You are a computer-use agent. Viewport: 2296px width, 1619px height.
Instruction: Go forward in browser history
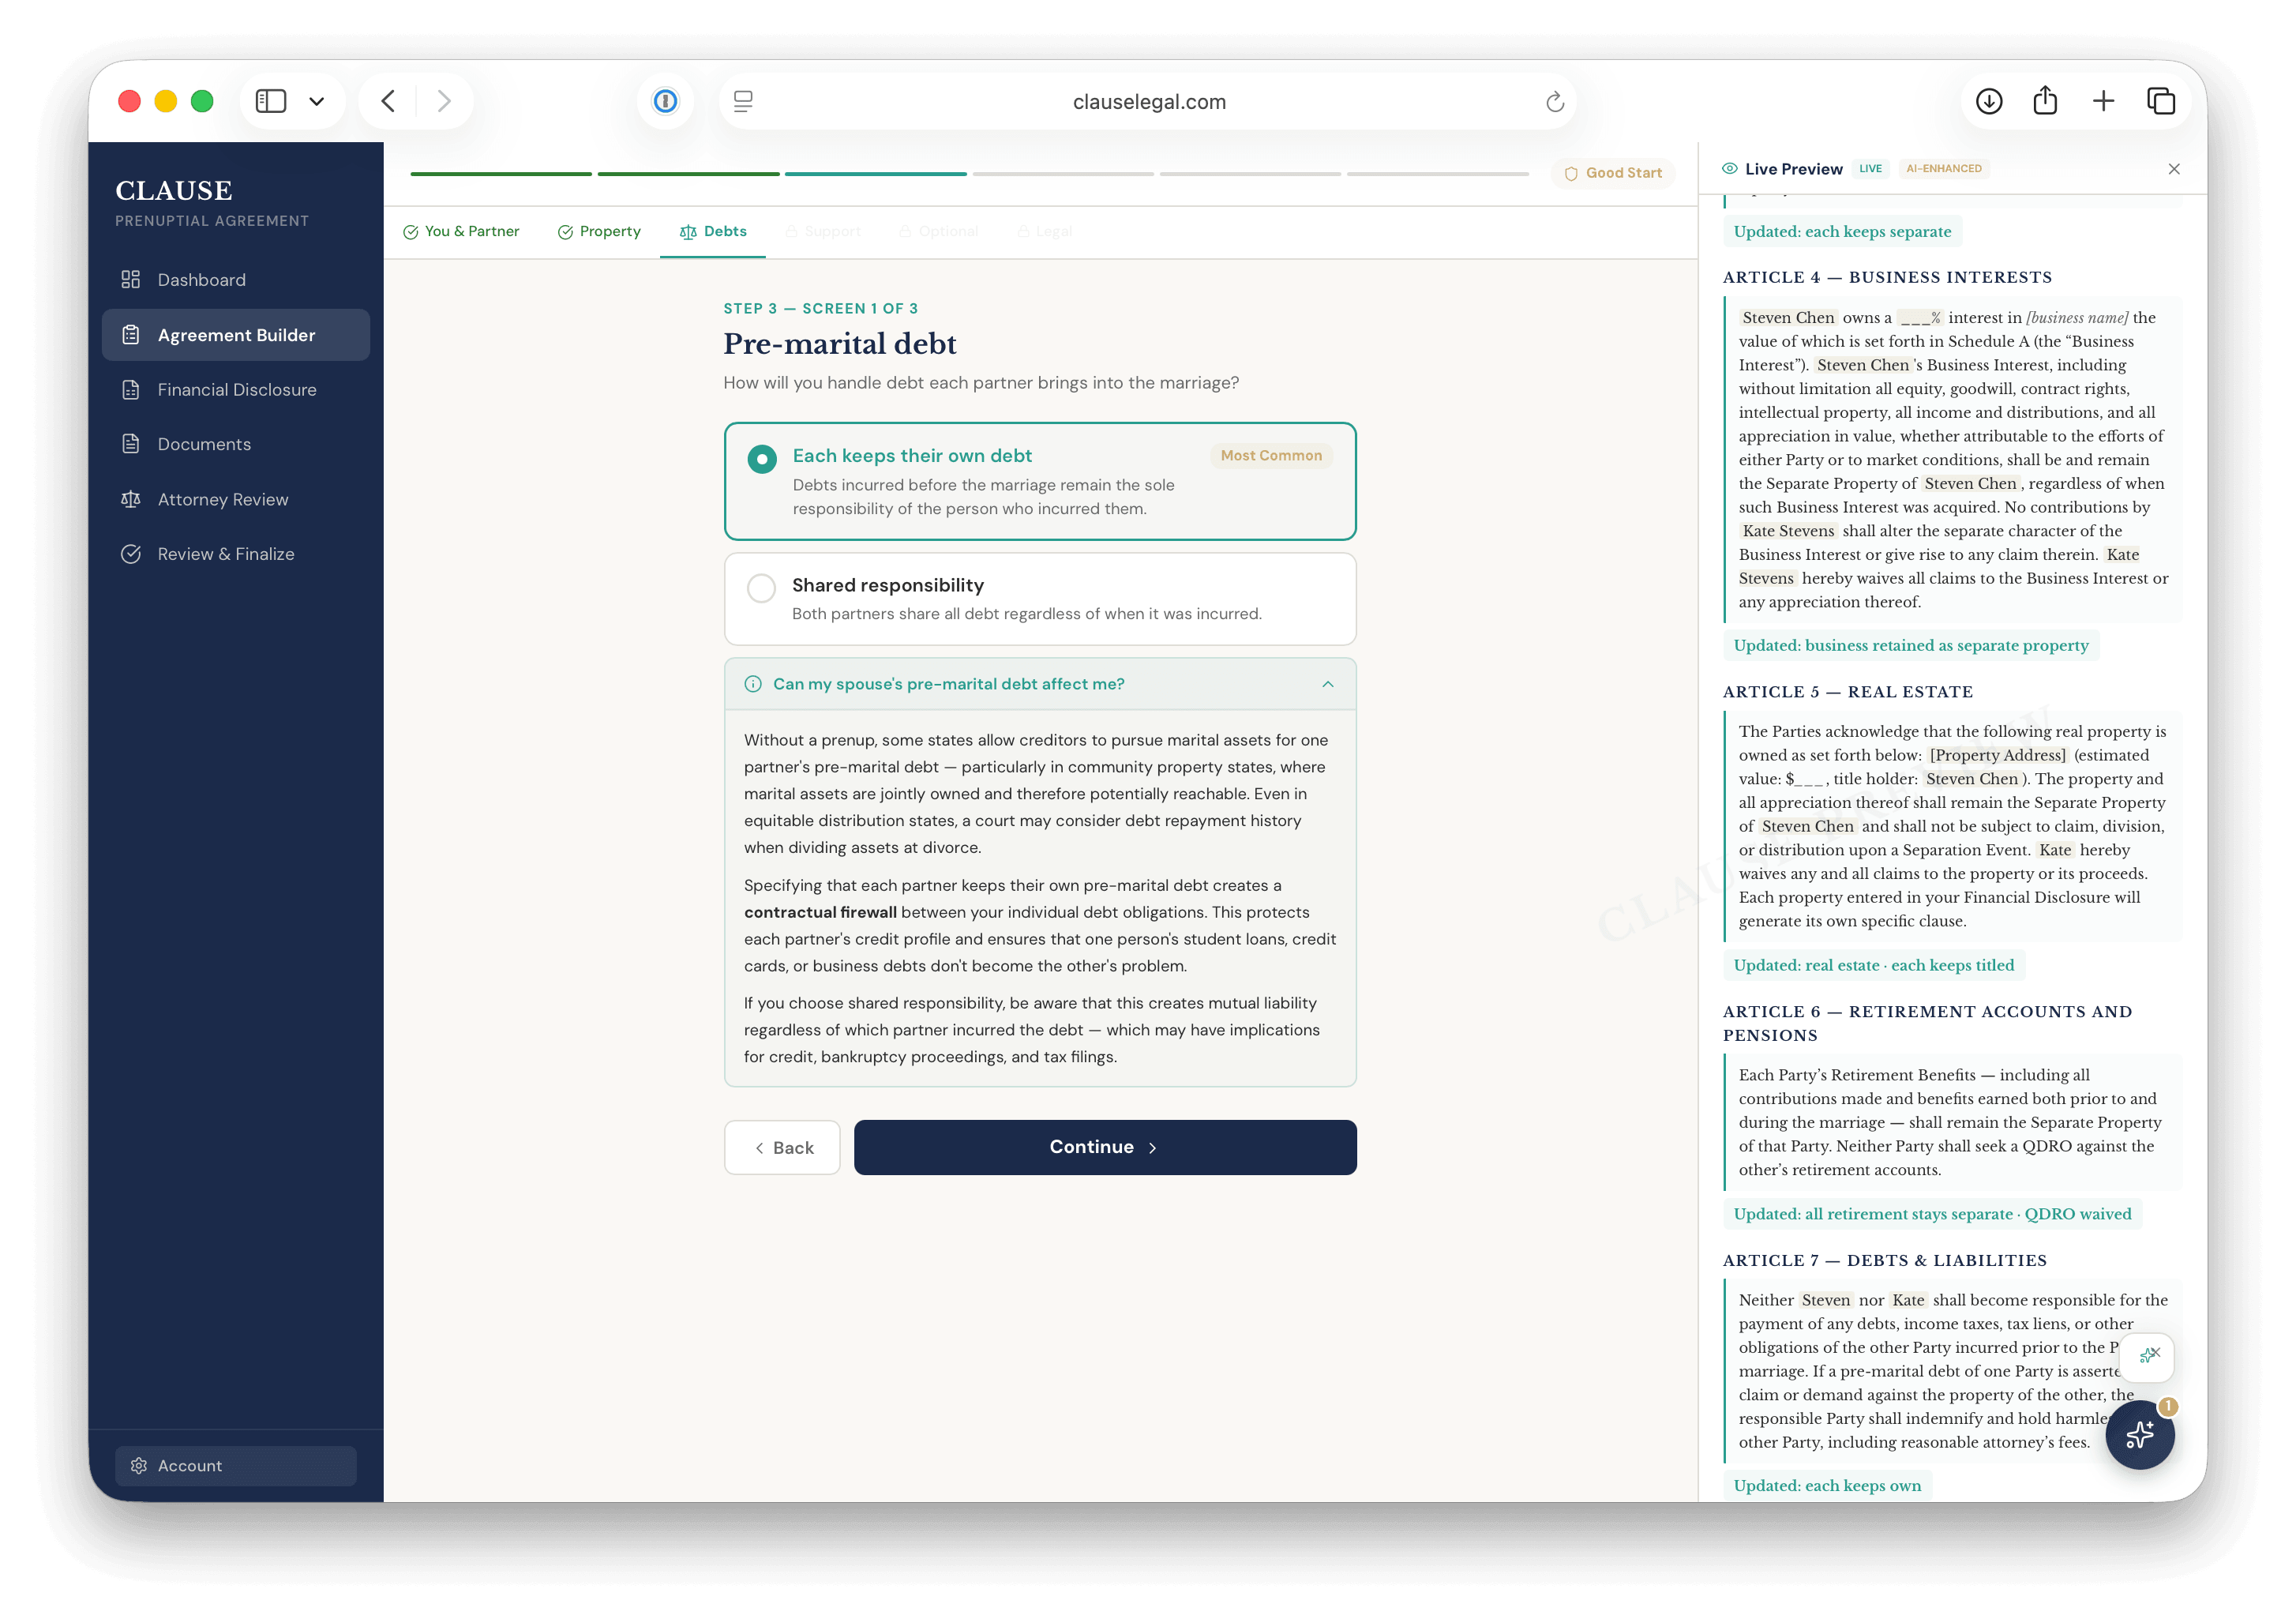[x=444, y=101]
